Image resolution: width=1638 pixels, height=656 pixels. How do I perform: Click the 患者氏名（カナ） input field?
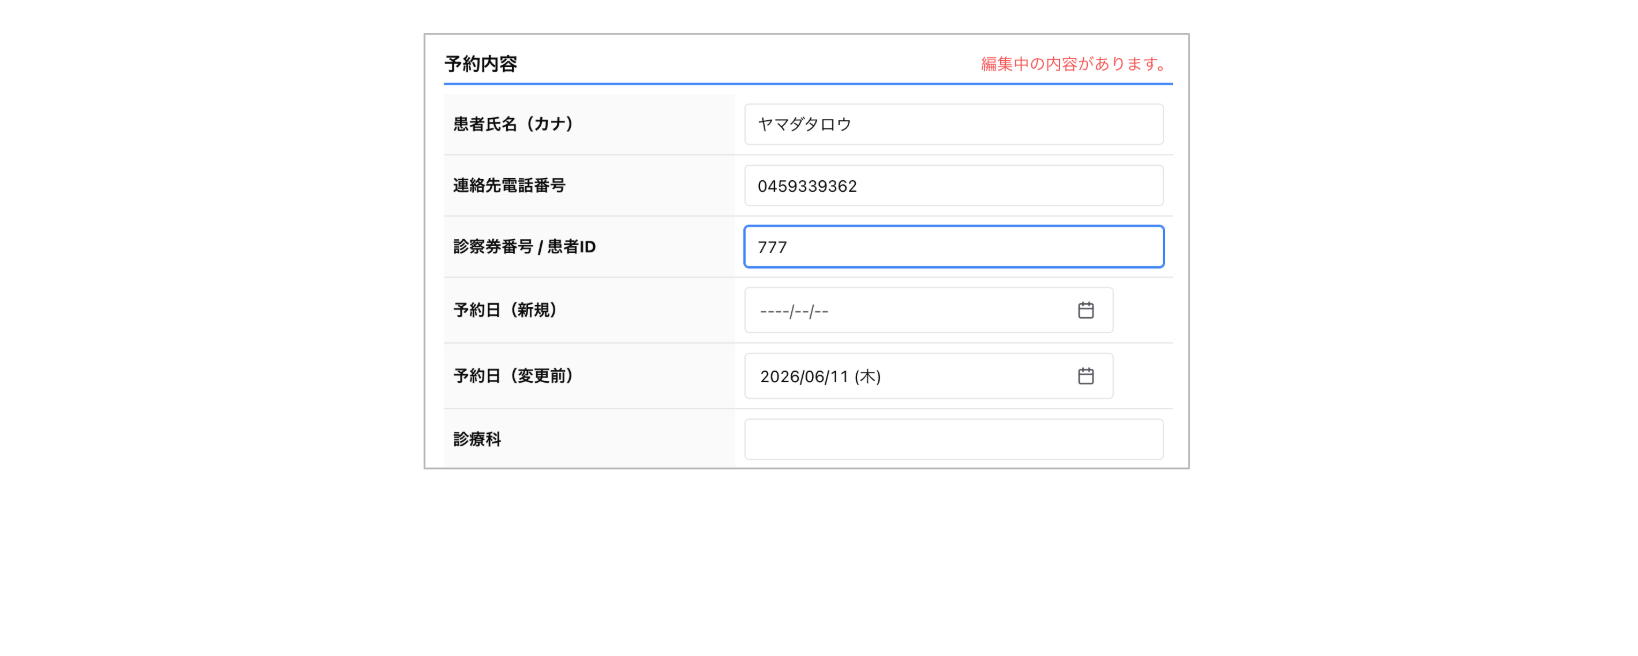(954, 124)
